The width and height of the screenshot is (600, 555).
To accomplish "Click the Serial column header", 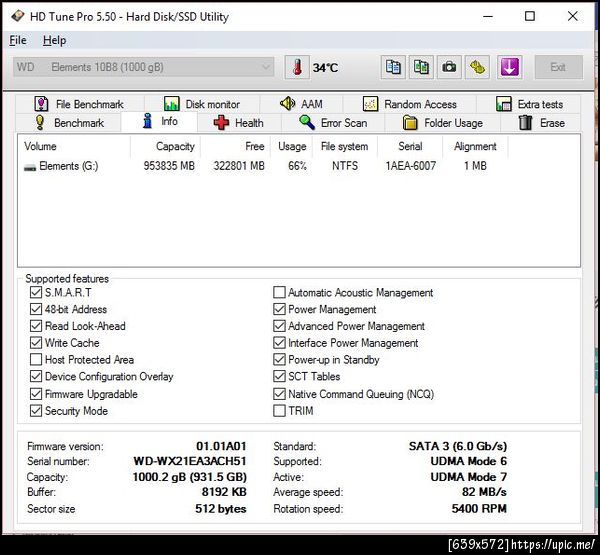I will click(410, 146).
